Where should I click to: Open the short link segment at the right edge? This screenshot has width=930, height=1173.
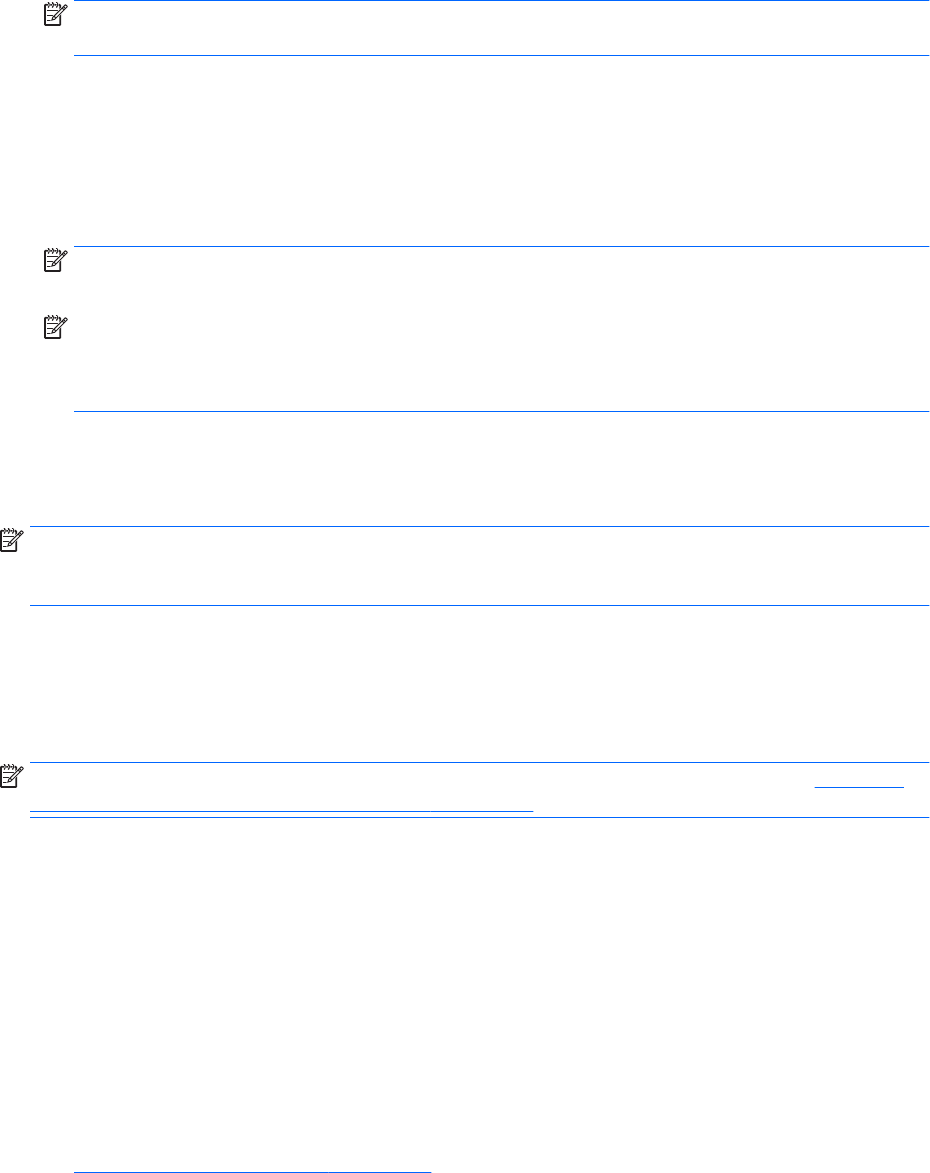860,783
